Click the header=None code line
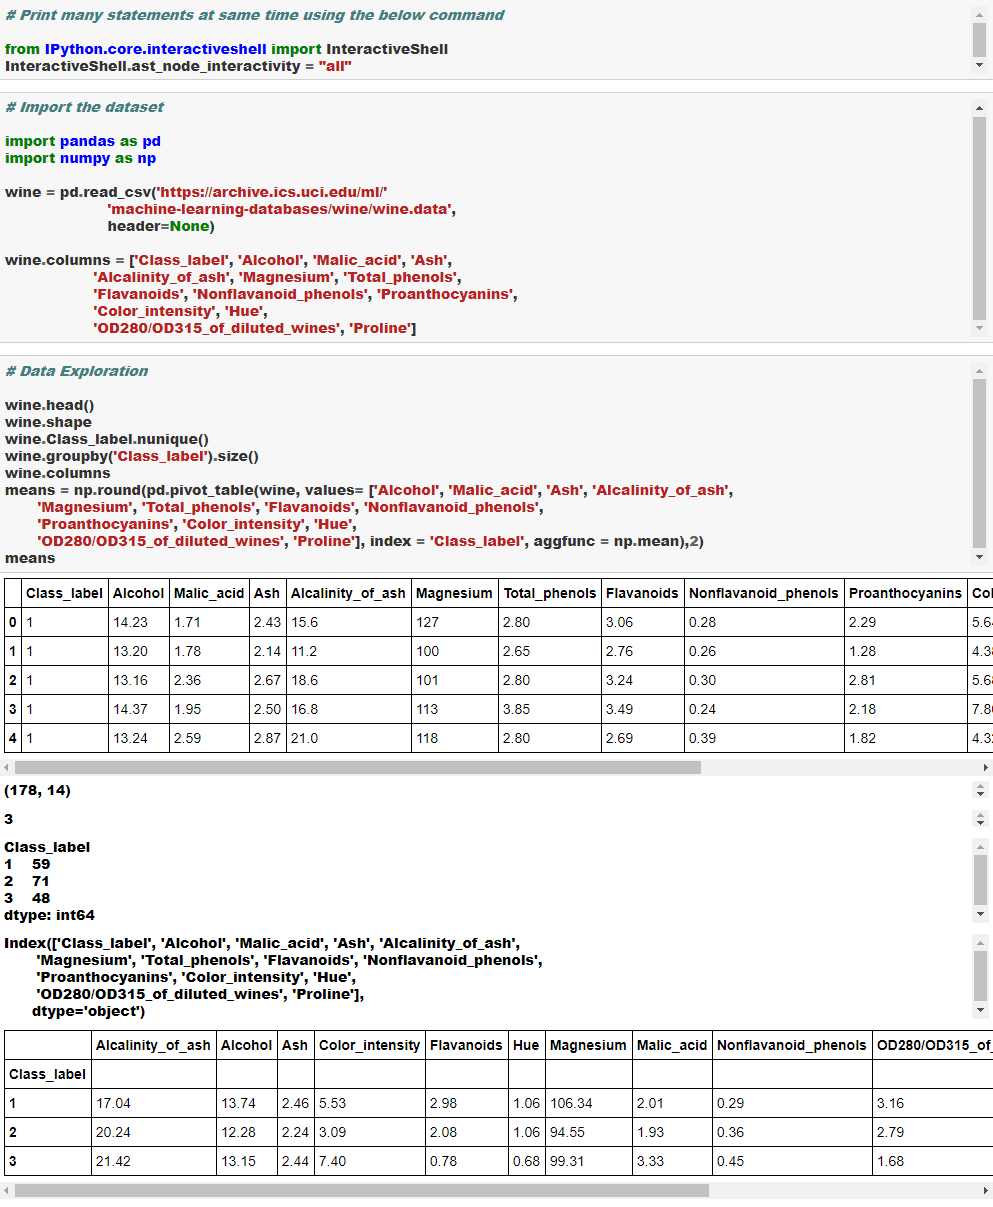Image resolution: width=993 pixels, height=1207 pixels. coord(161,226)
